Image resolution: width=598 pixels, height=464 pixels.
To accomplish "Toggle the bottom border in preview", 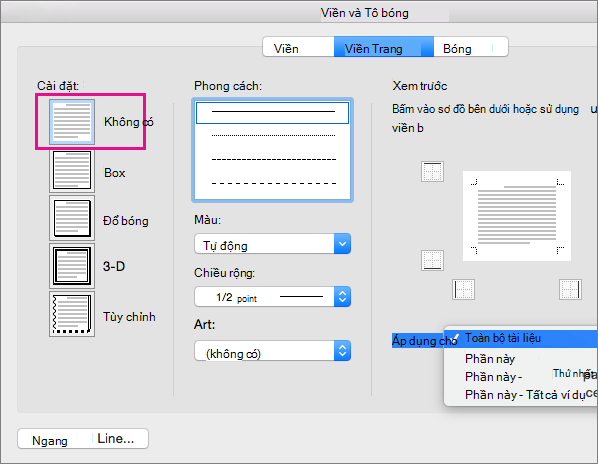I will coord(432,260).
